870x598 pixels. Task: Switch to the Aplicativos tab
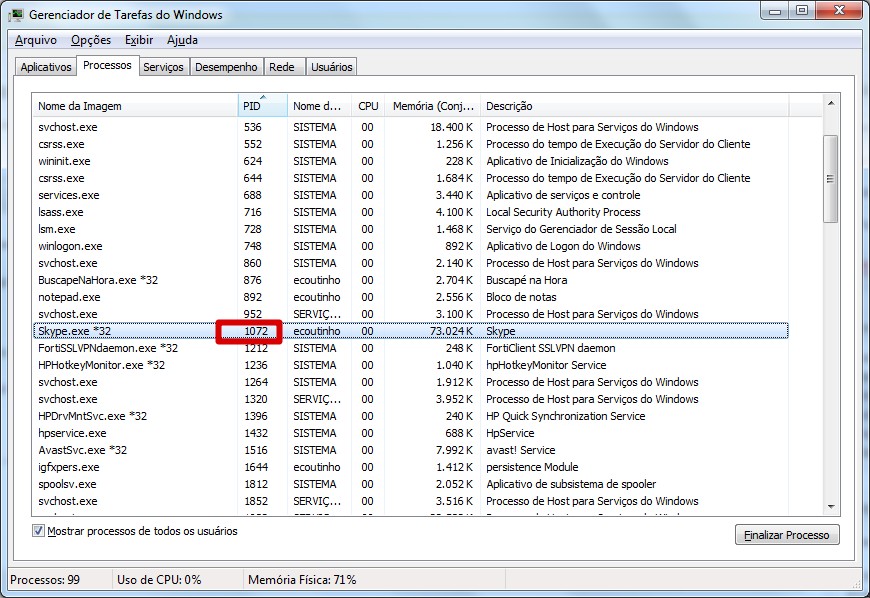point(46,67)
